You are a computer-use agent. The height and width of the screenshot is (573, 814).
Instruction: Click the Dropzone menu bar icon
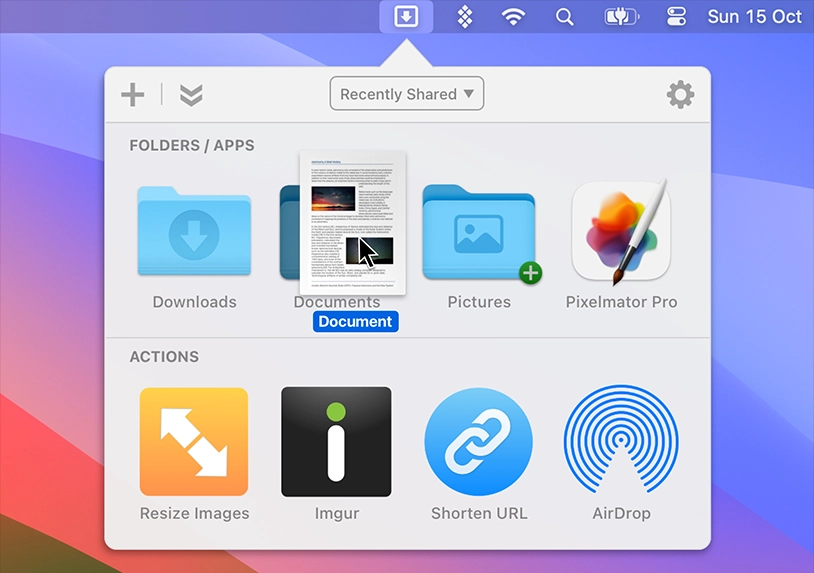click(x=406, y=17)
